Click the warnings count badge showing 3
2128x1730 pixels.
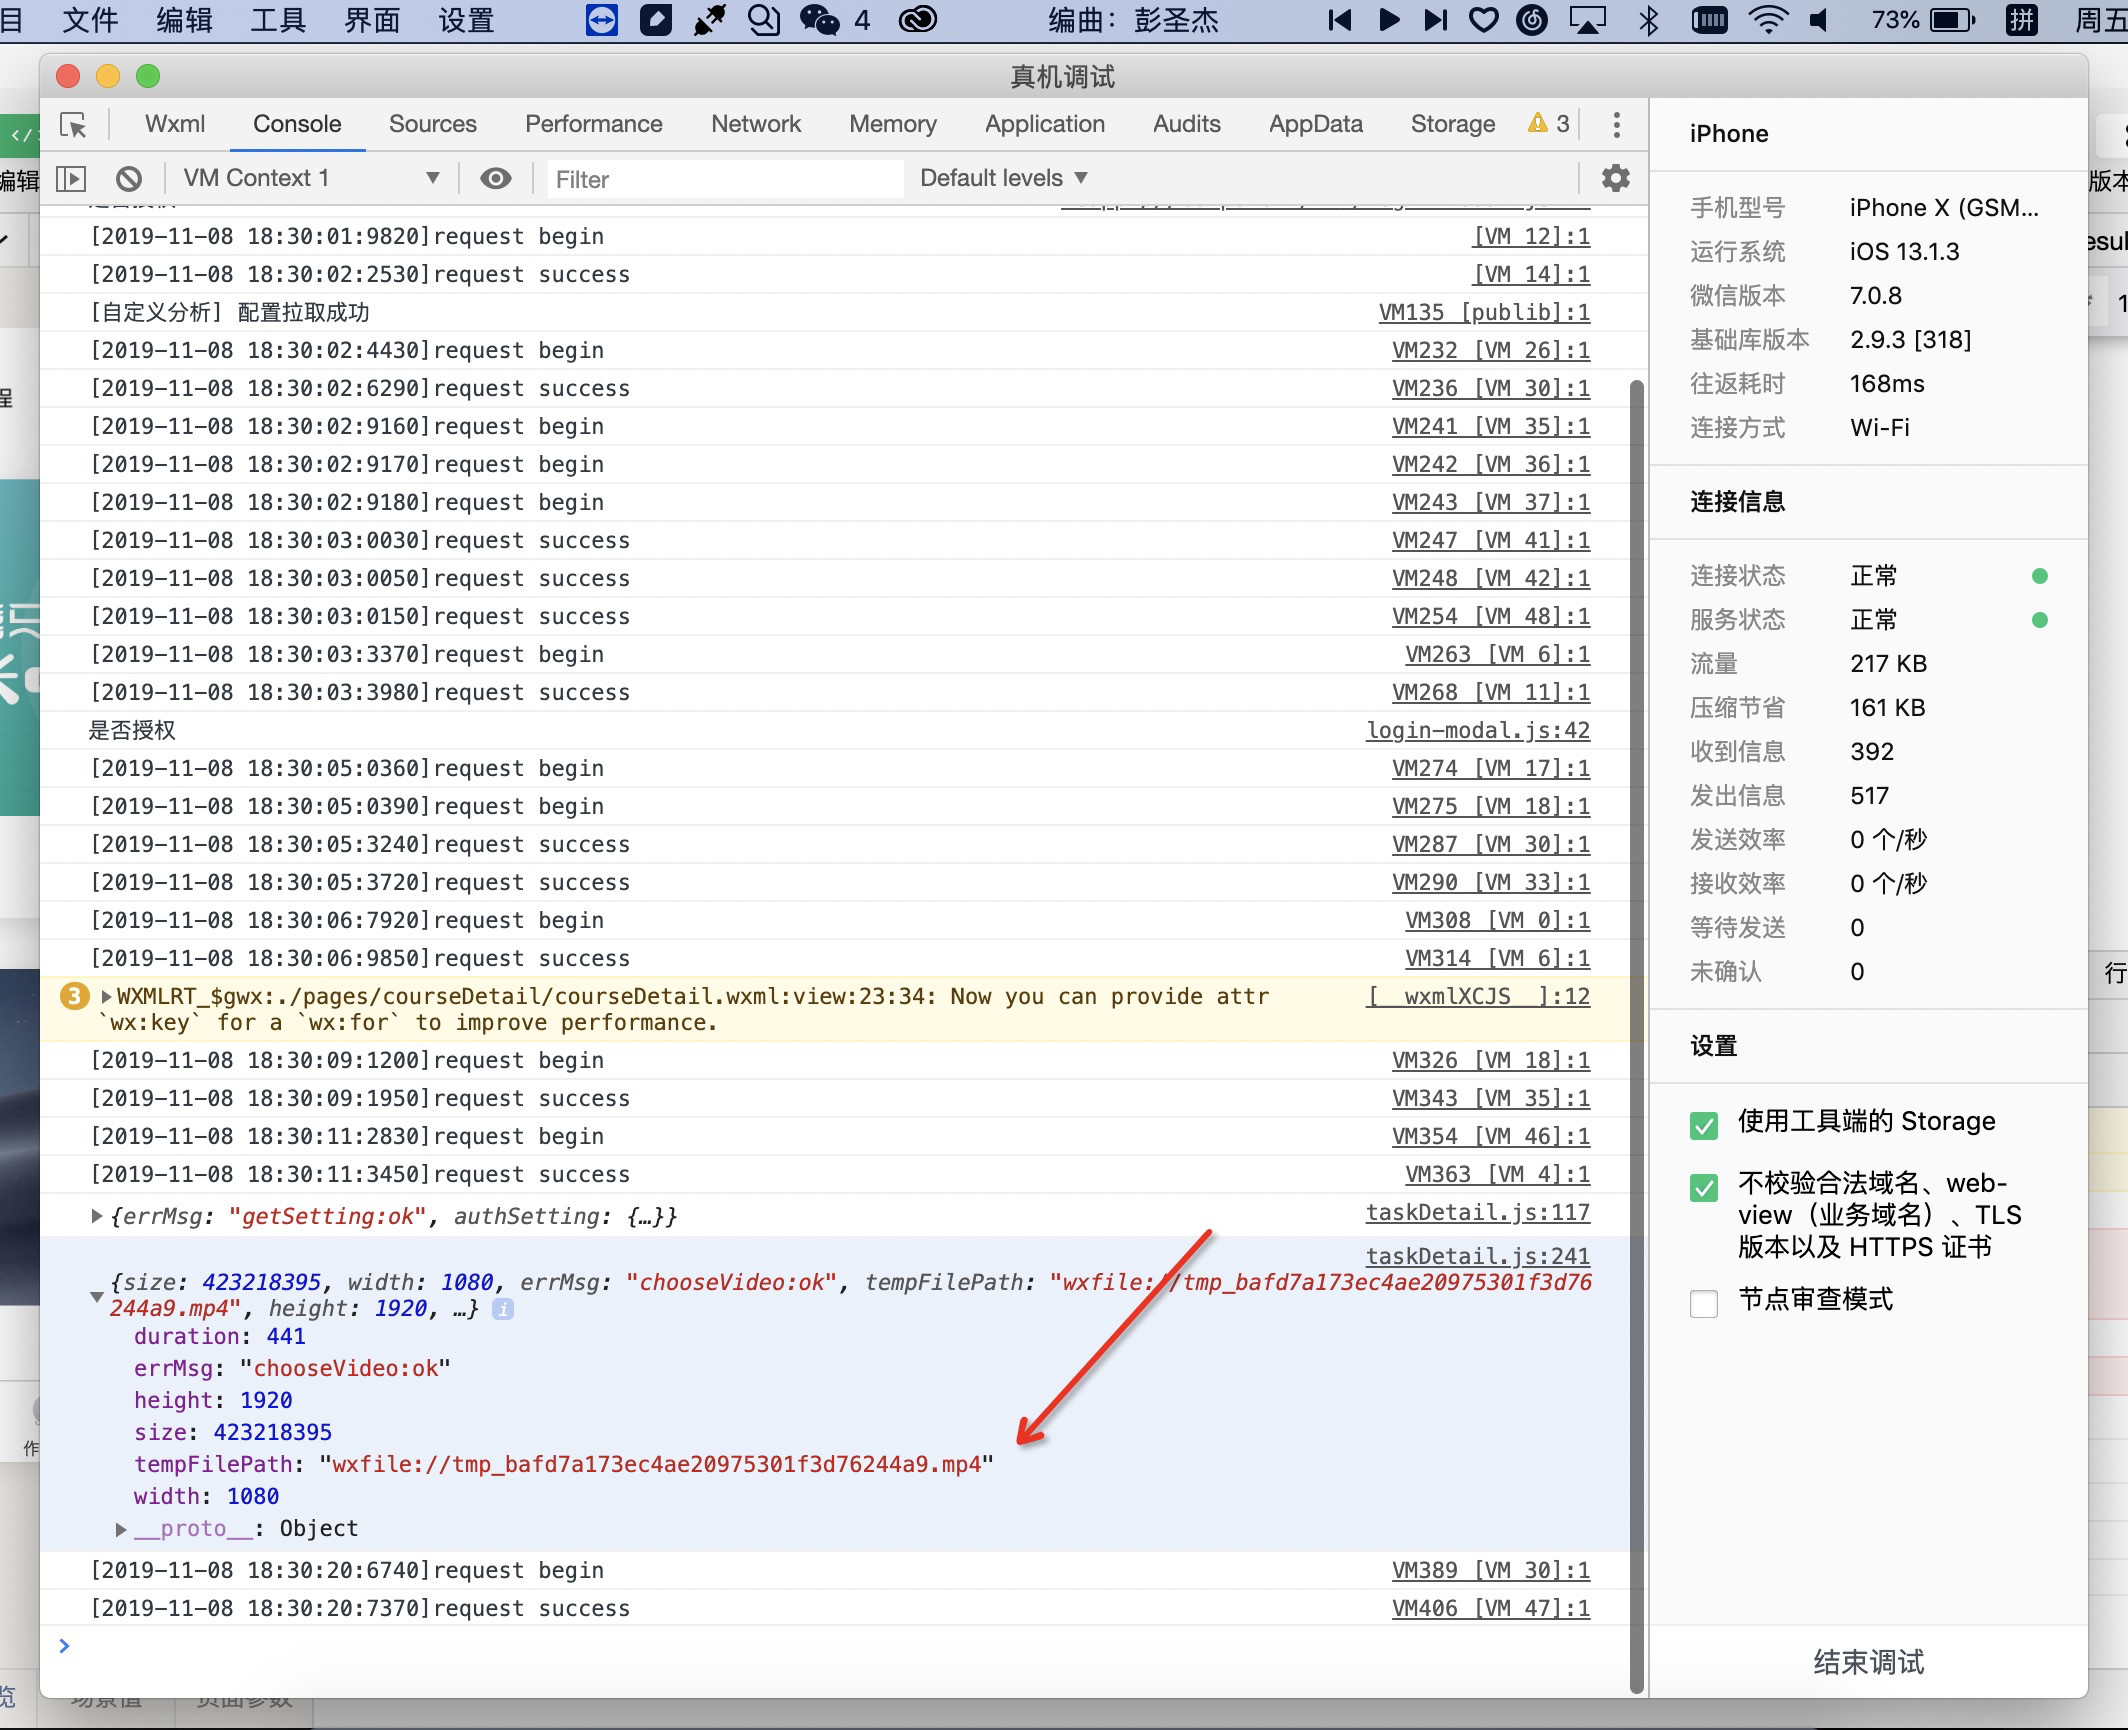click(1549, 124)
